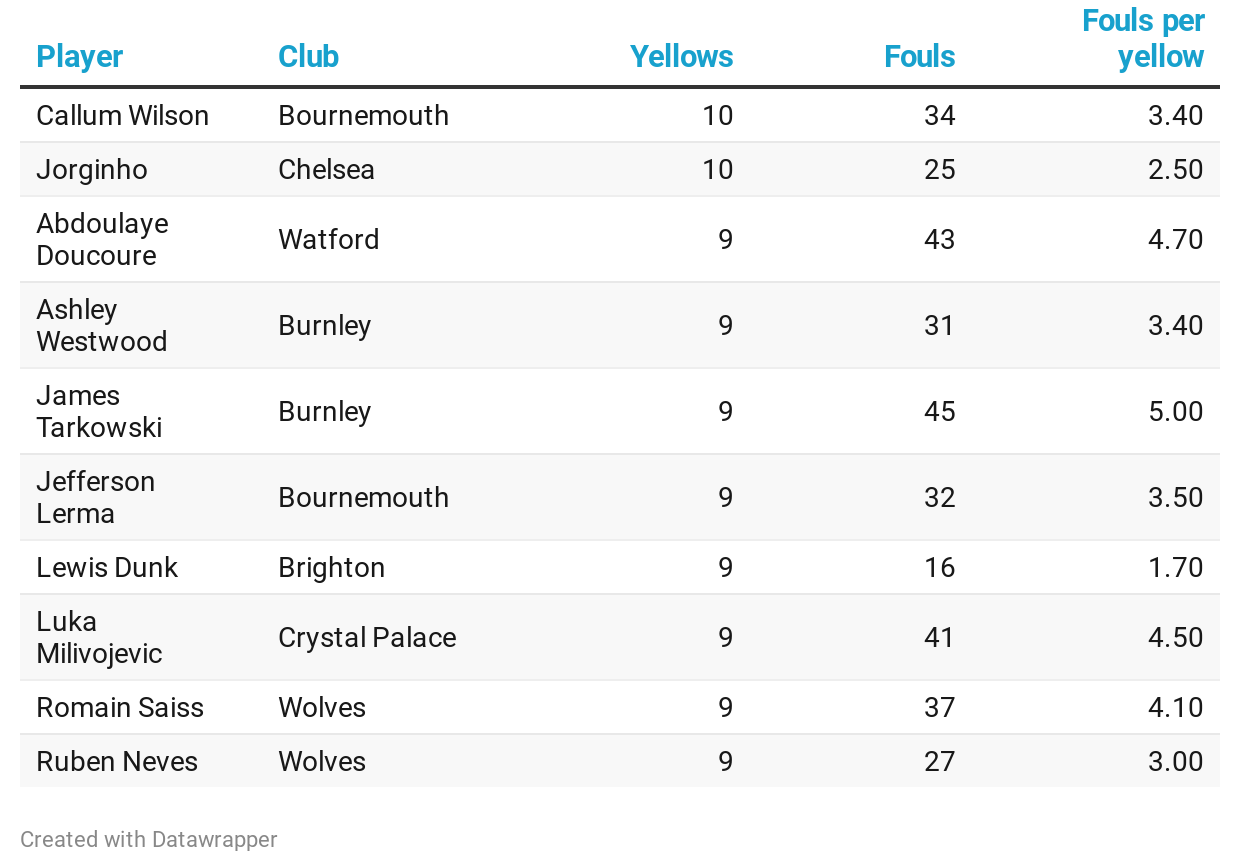Sort by the Club column header
The height and width of the screenshot is (867, 1240).
point(308,57)
